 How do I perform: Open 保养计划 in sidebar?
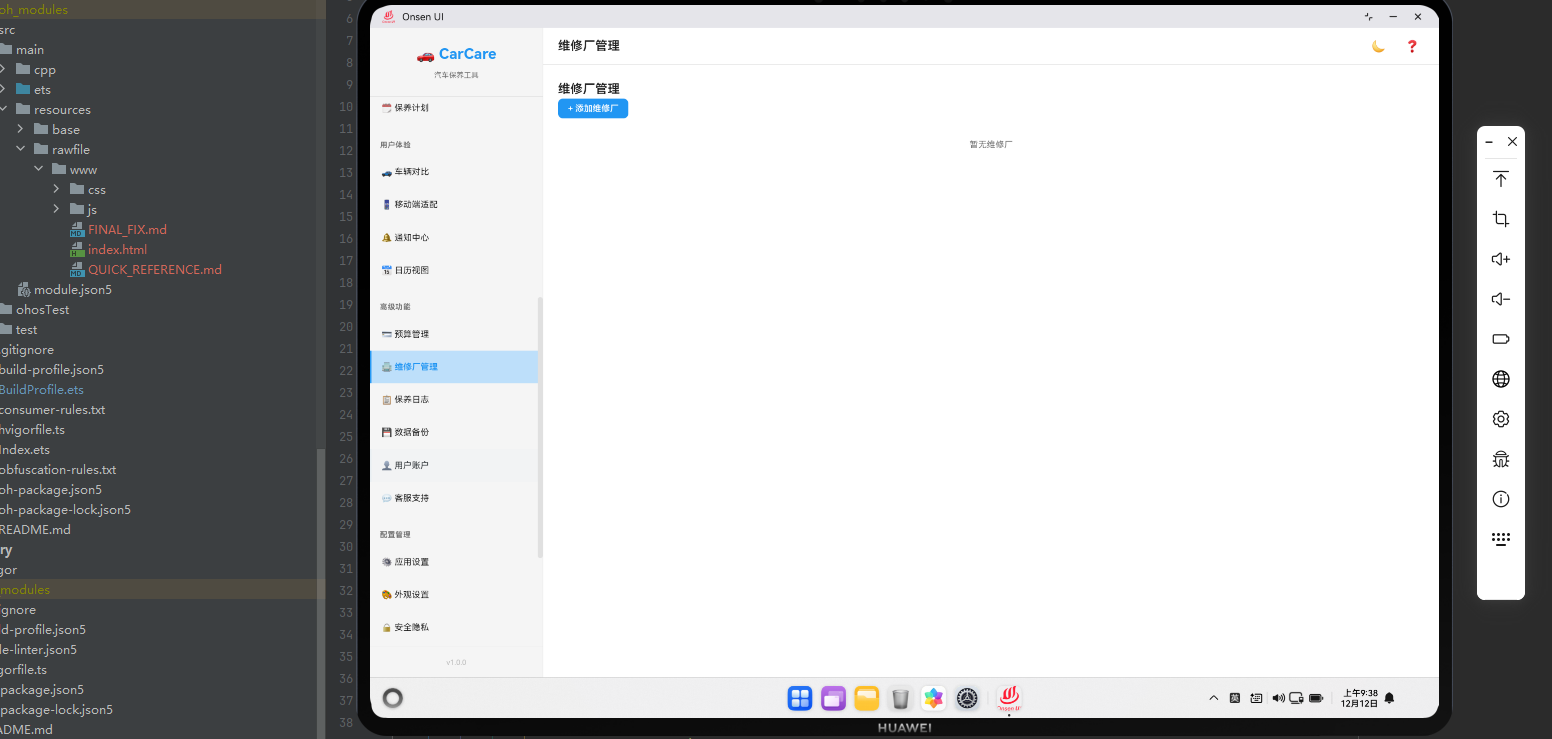(x=456, y=108)
